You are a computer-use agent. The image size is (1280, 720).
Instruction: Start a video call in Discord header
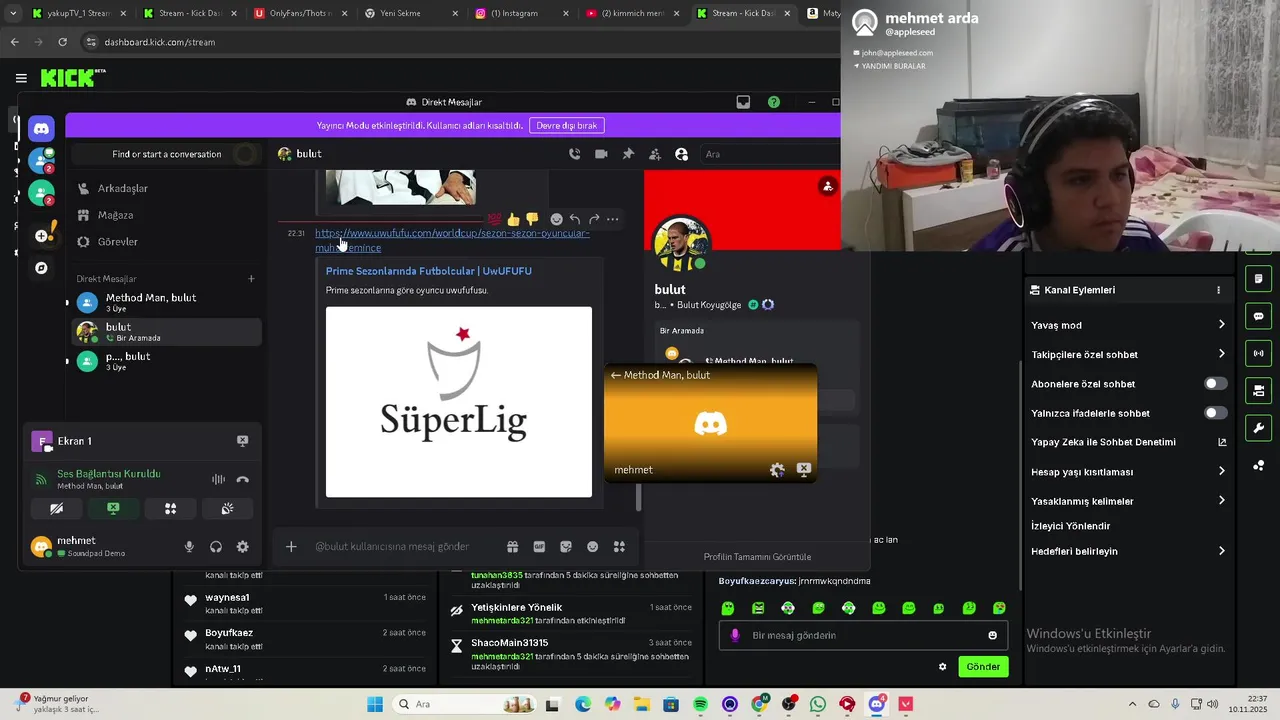[x=601, y=154]
